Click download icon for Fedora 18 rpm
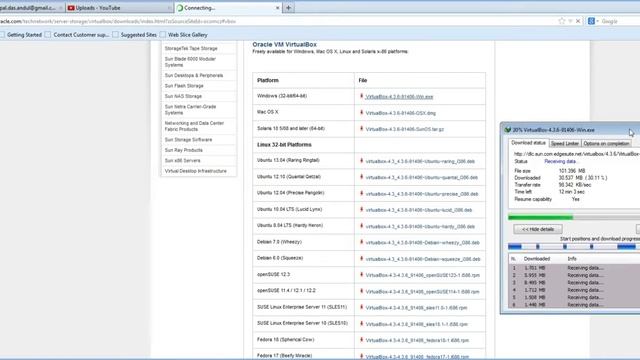Image resolution: width=640 pixels, height=360 pixels. pyautogui.click(x=361, y=340)
